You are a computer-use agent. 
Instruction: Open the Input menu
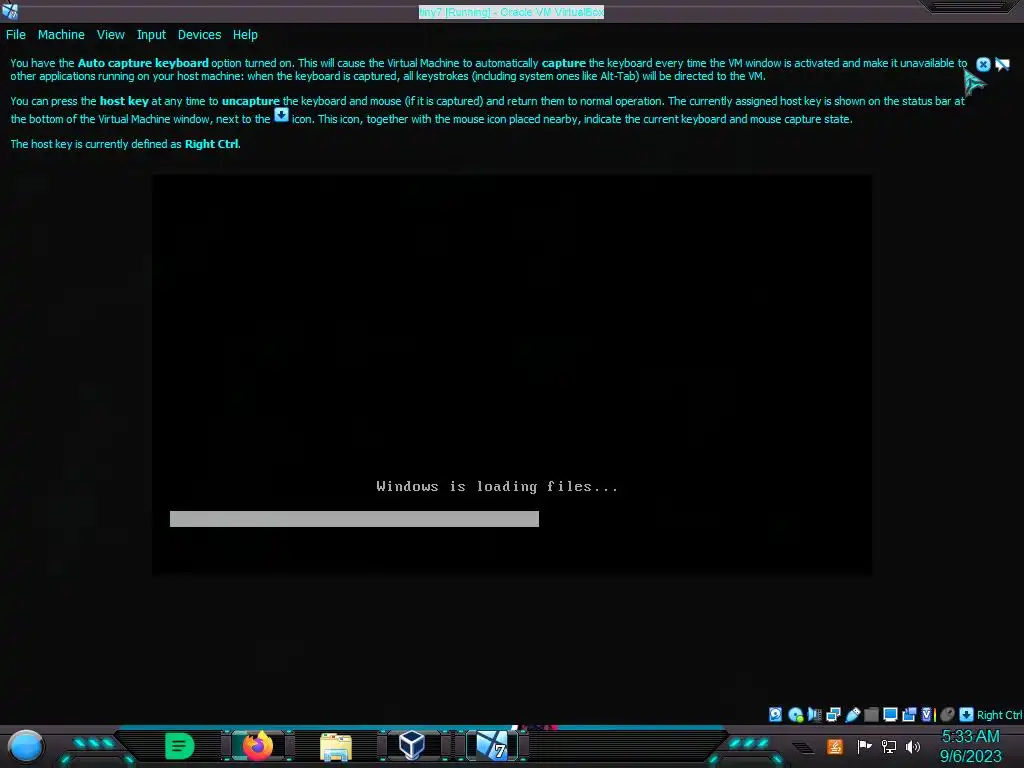[x=151, y=35]
